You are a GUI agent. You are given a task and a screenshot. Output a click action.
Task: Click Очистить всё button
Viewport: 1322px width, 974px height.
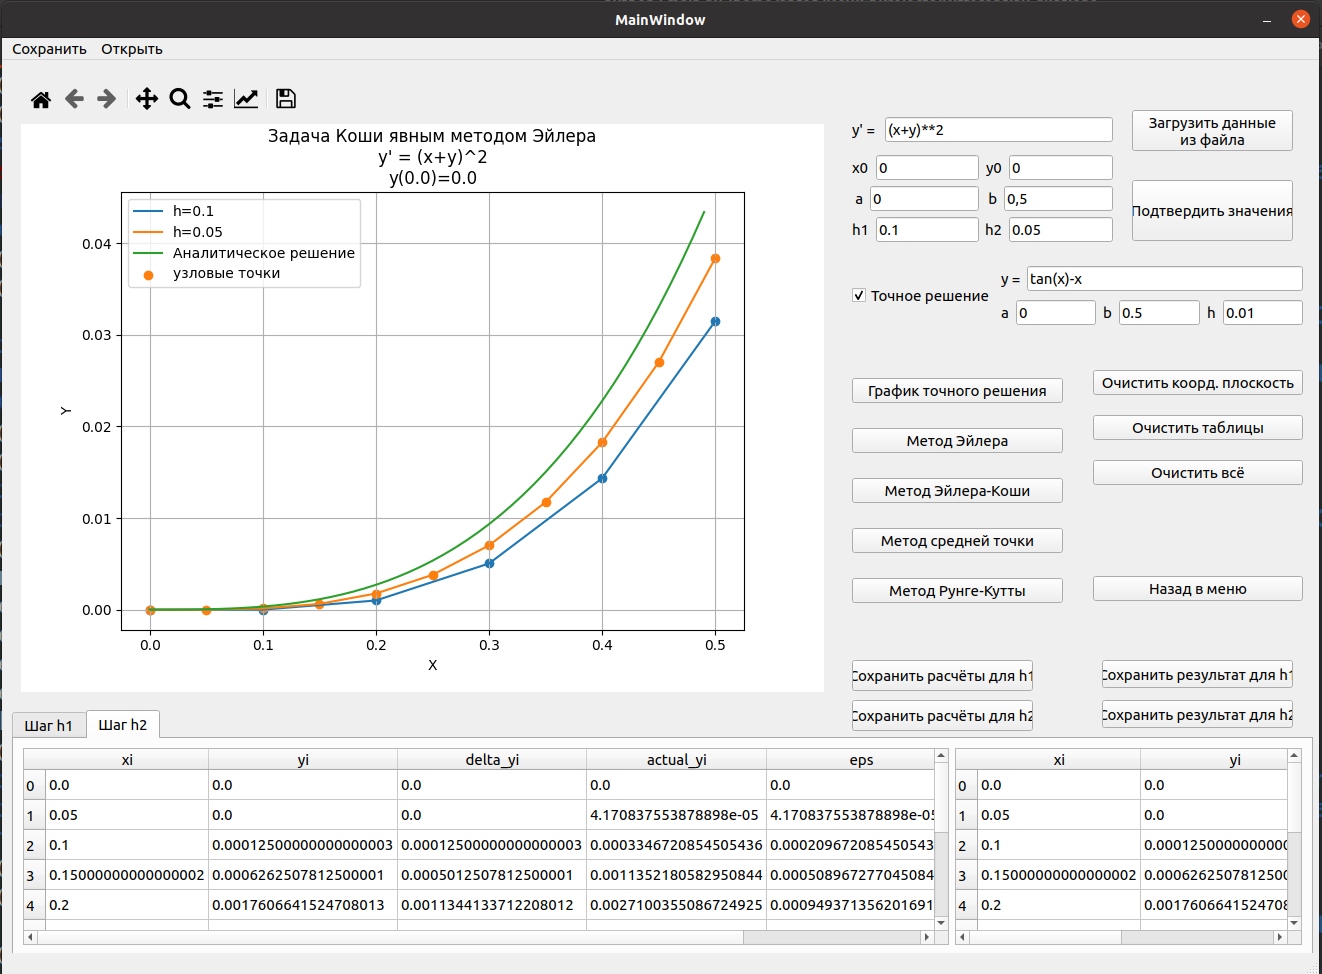[x=1198, y=473]
